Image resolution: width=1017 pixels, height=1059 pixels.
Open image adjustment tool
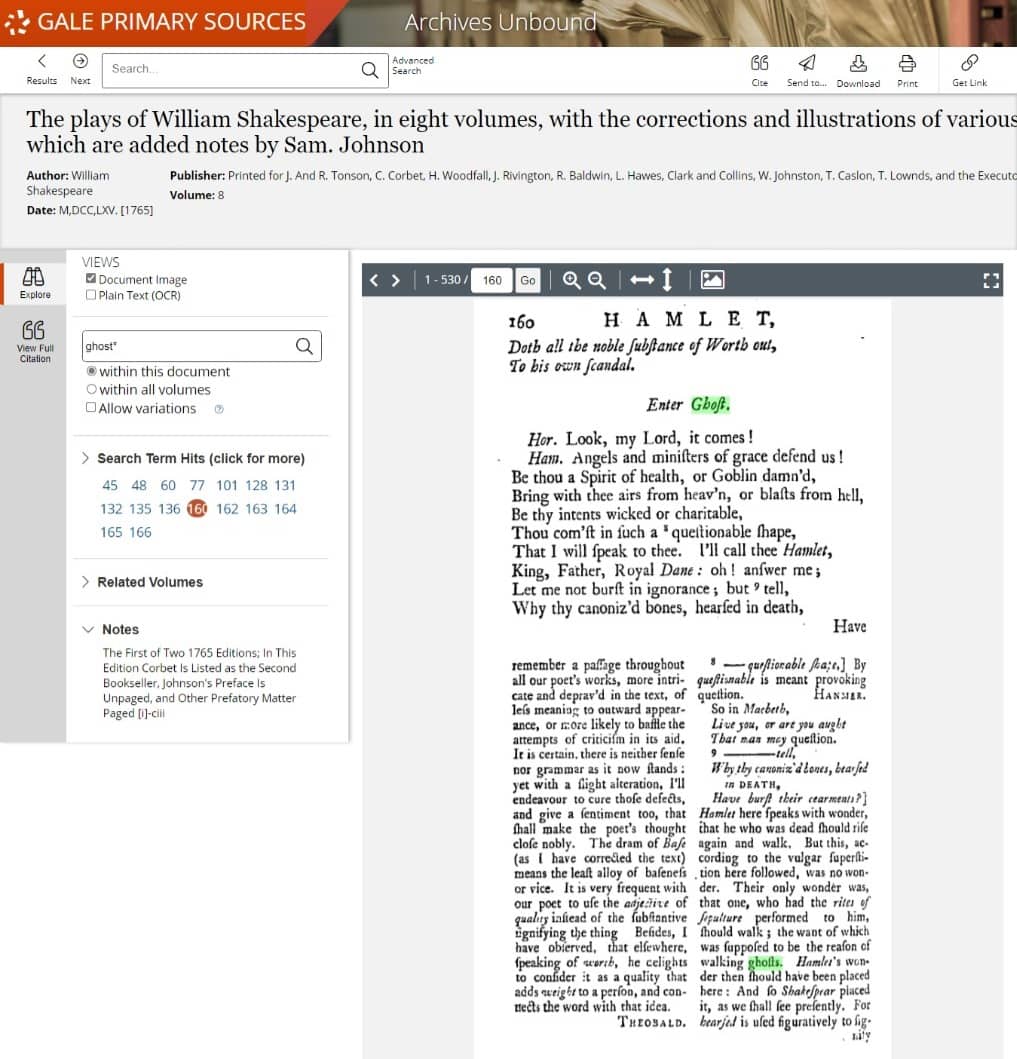click(712, 280)
